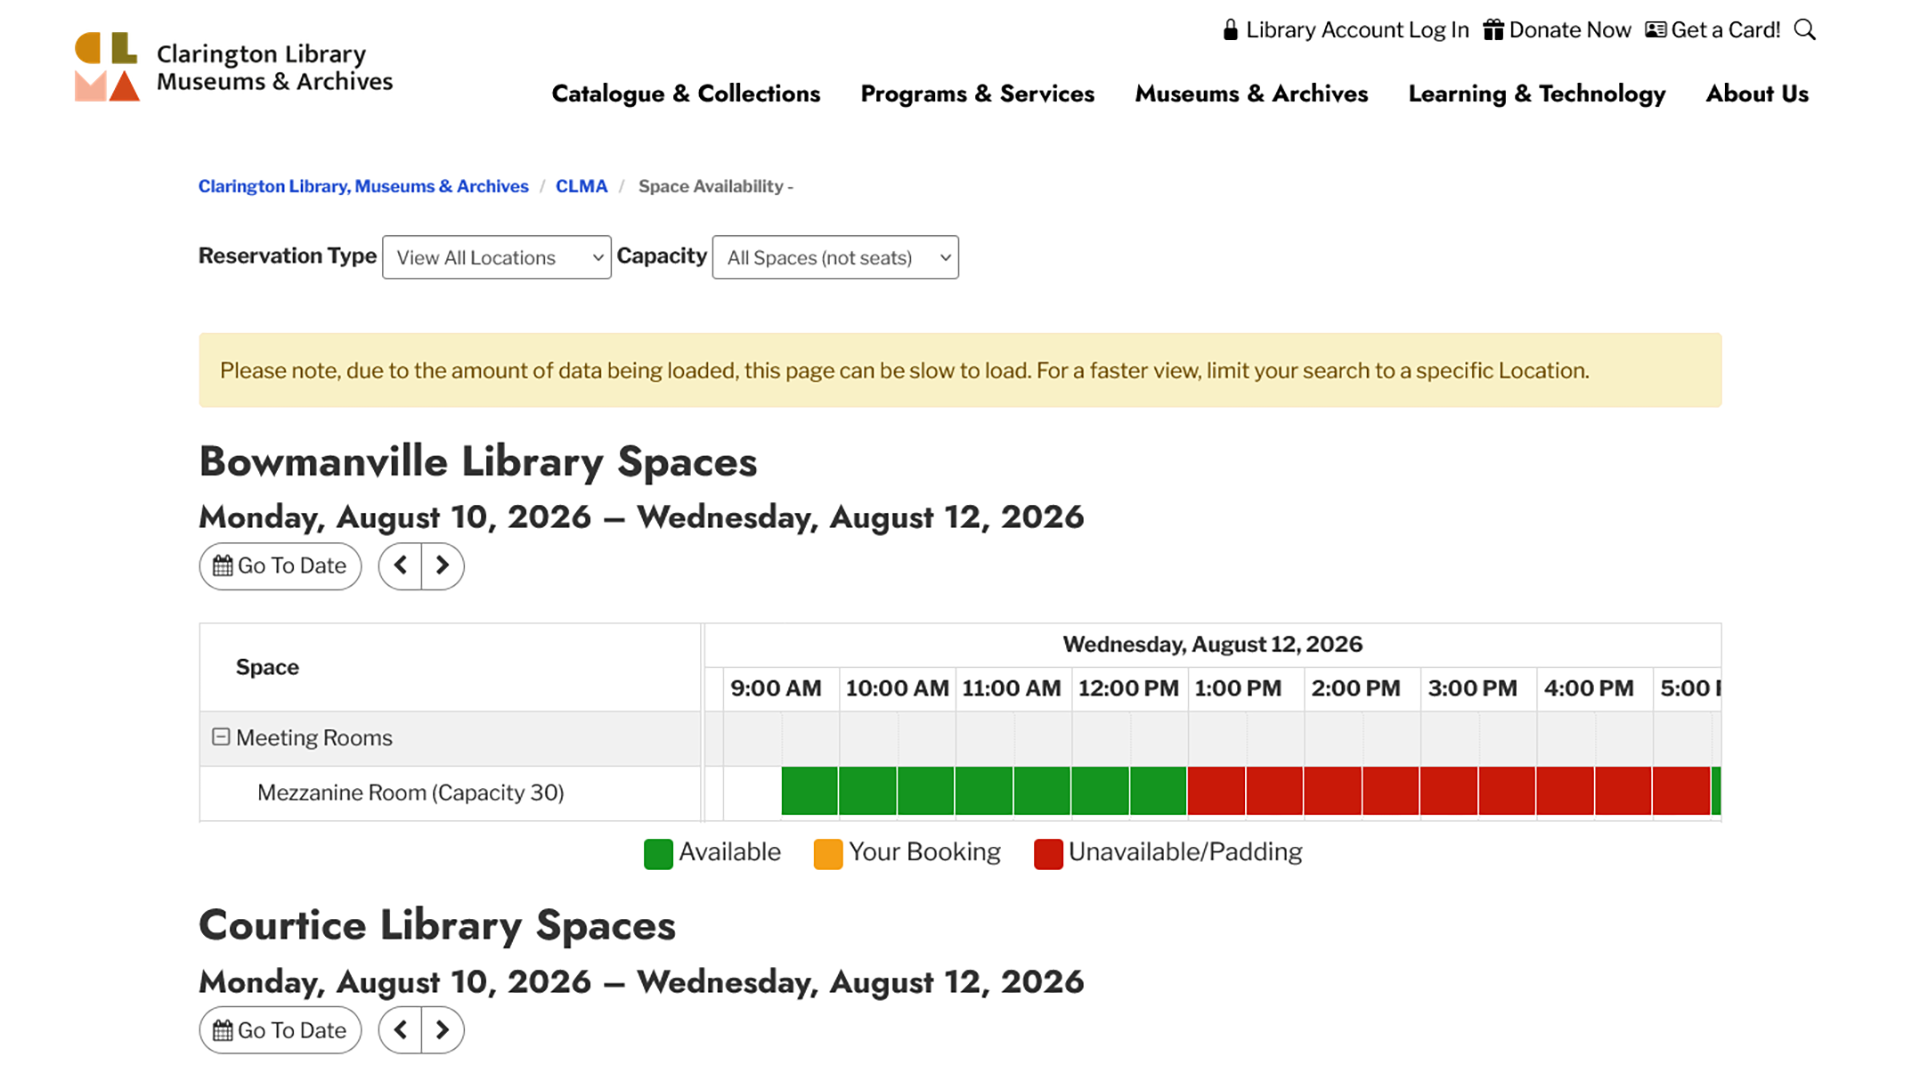Go to previous dates in Courtice section
Screen dimensions: 1920x1080
pos(400,1030)
